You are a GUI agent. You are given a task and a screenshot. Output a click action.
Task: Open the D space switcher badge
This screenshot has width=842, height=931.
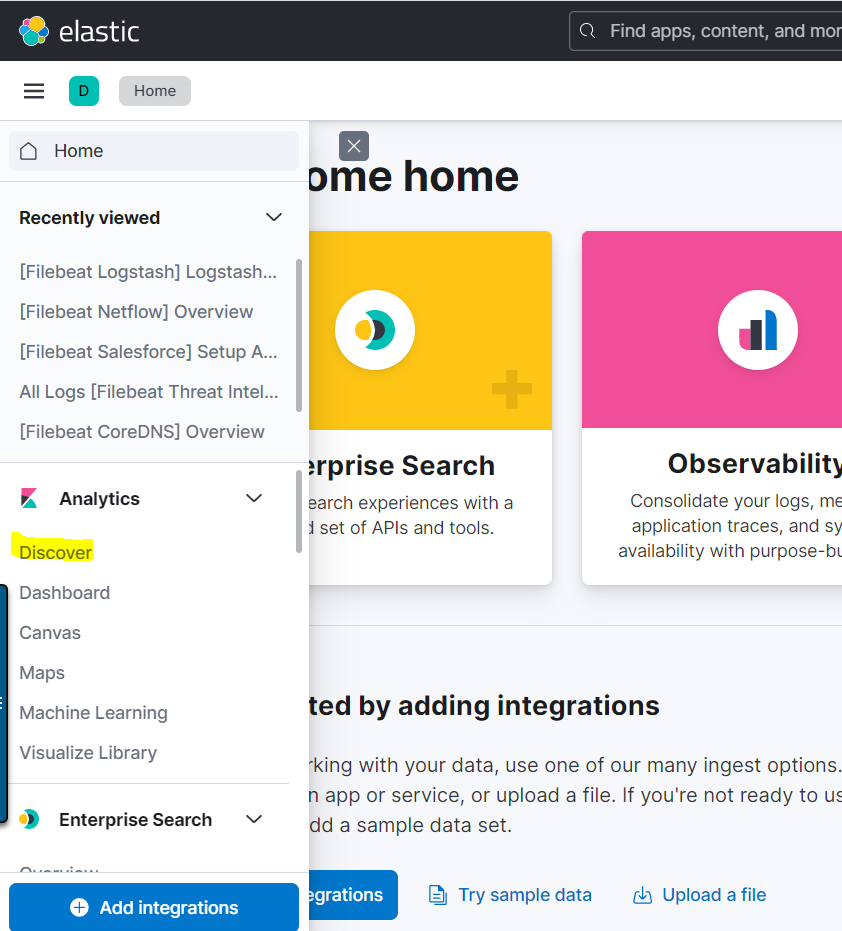84,90
